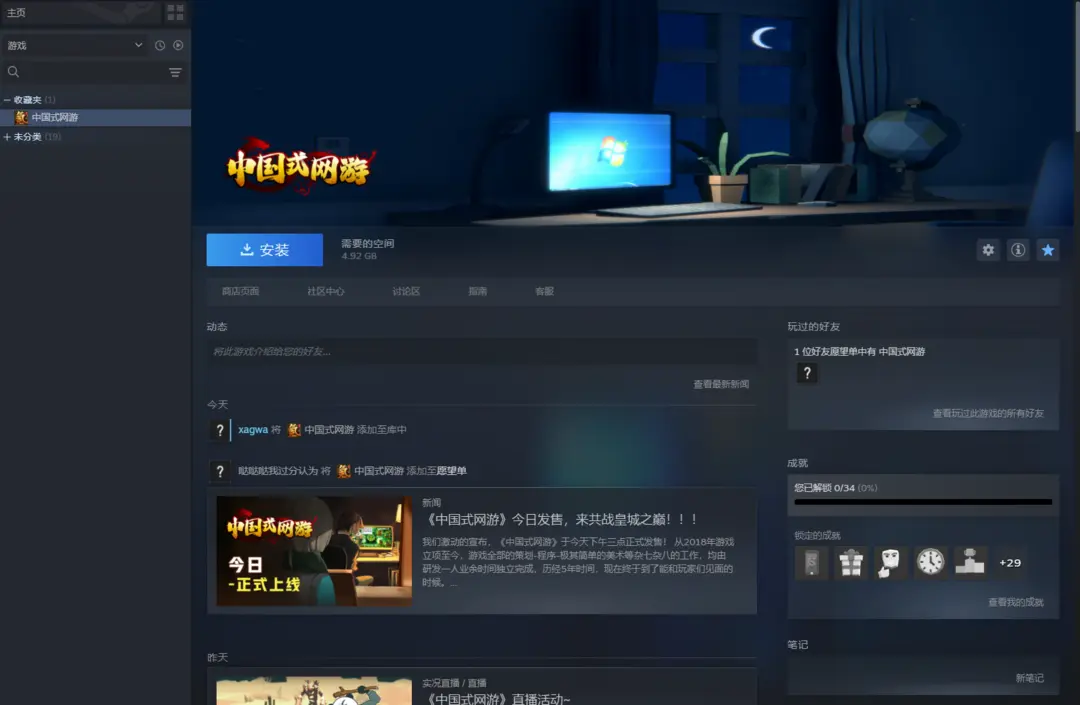Click 查看玩过此游戏的所有好友
The image size is (1080, 705).
tap(988, 414)
